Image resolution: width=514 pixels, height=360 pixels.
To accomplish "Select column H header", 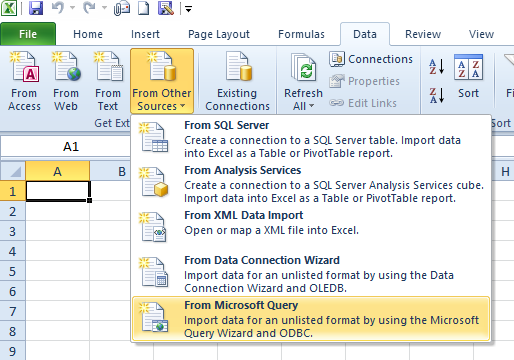I will [503, 171].
